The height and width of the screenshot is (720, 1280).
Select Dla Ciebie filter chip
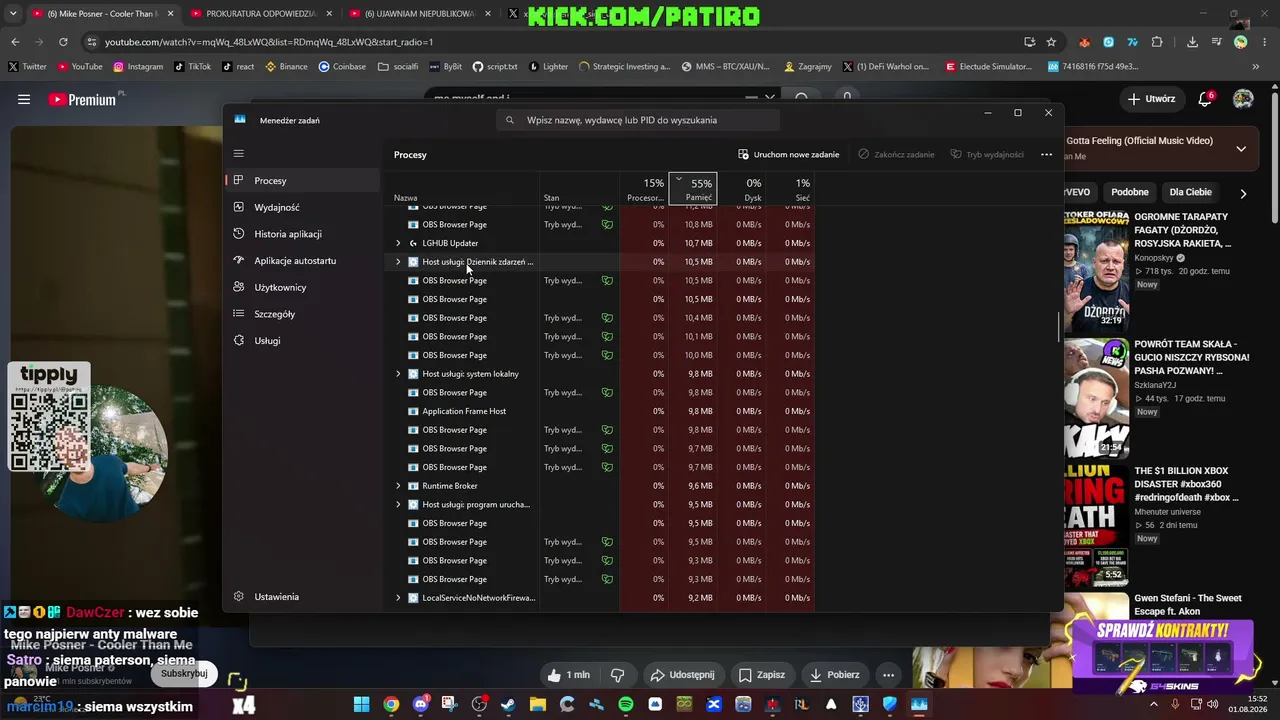click(x=1191, y=192)
